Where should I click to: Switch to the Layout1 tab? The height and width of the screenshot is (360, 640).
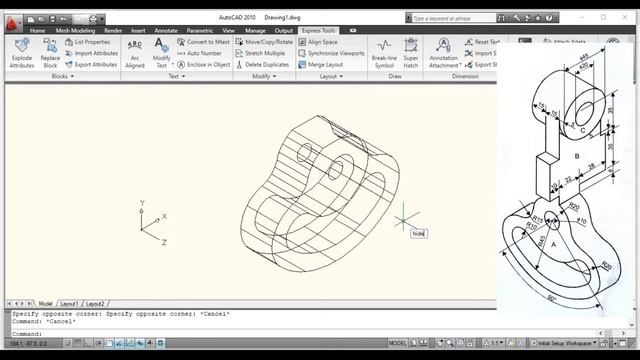tap(69, 304)
